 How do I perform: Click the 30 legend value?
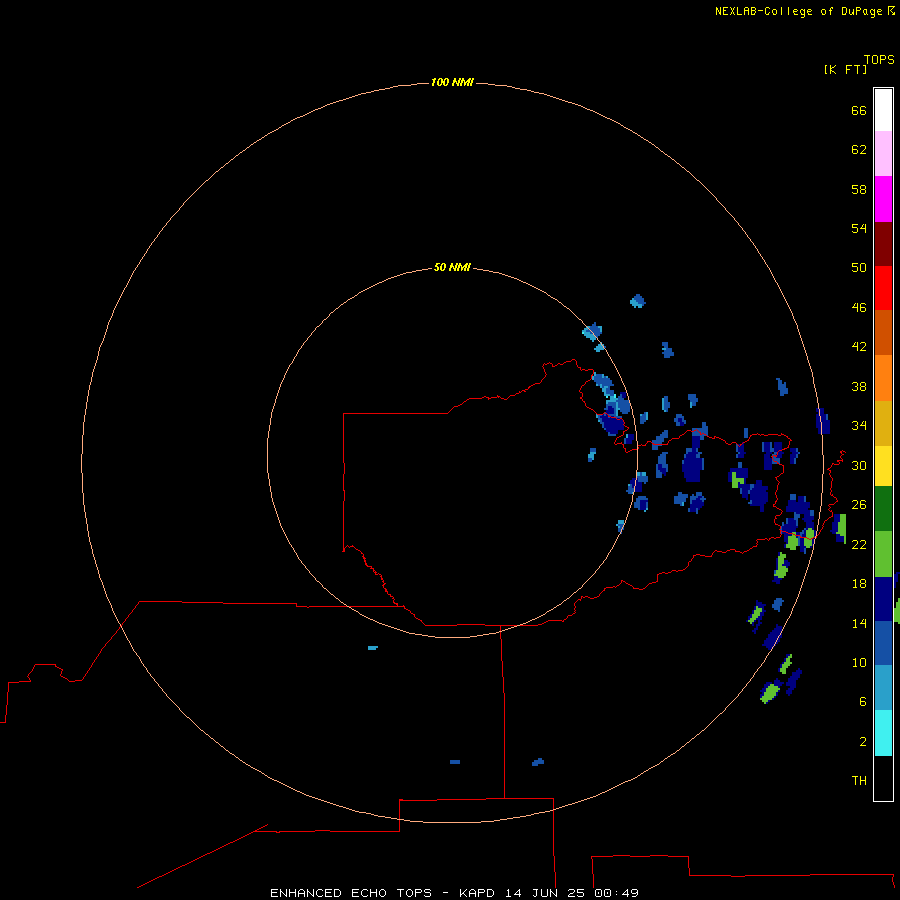click(x=859, y=465)
